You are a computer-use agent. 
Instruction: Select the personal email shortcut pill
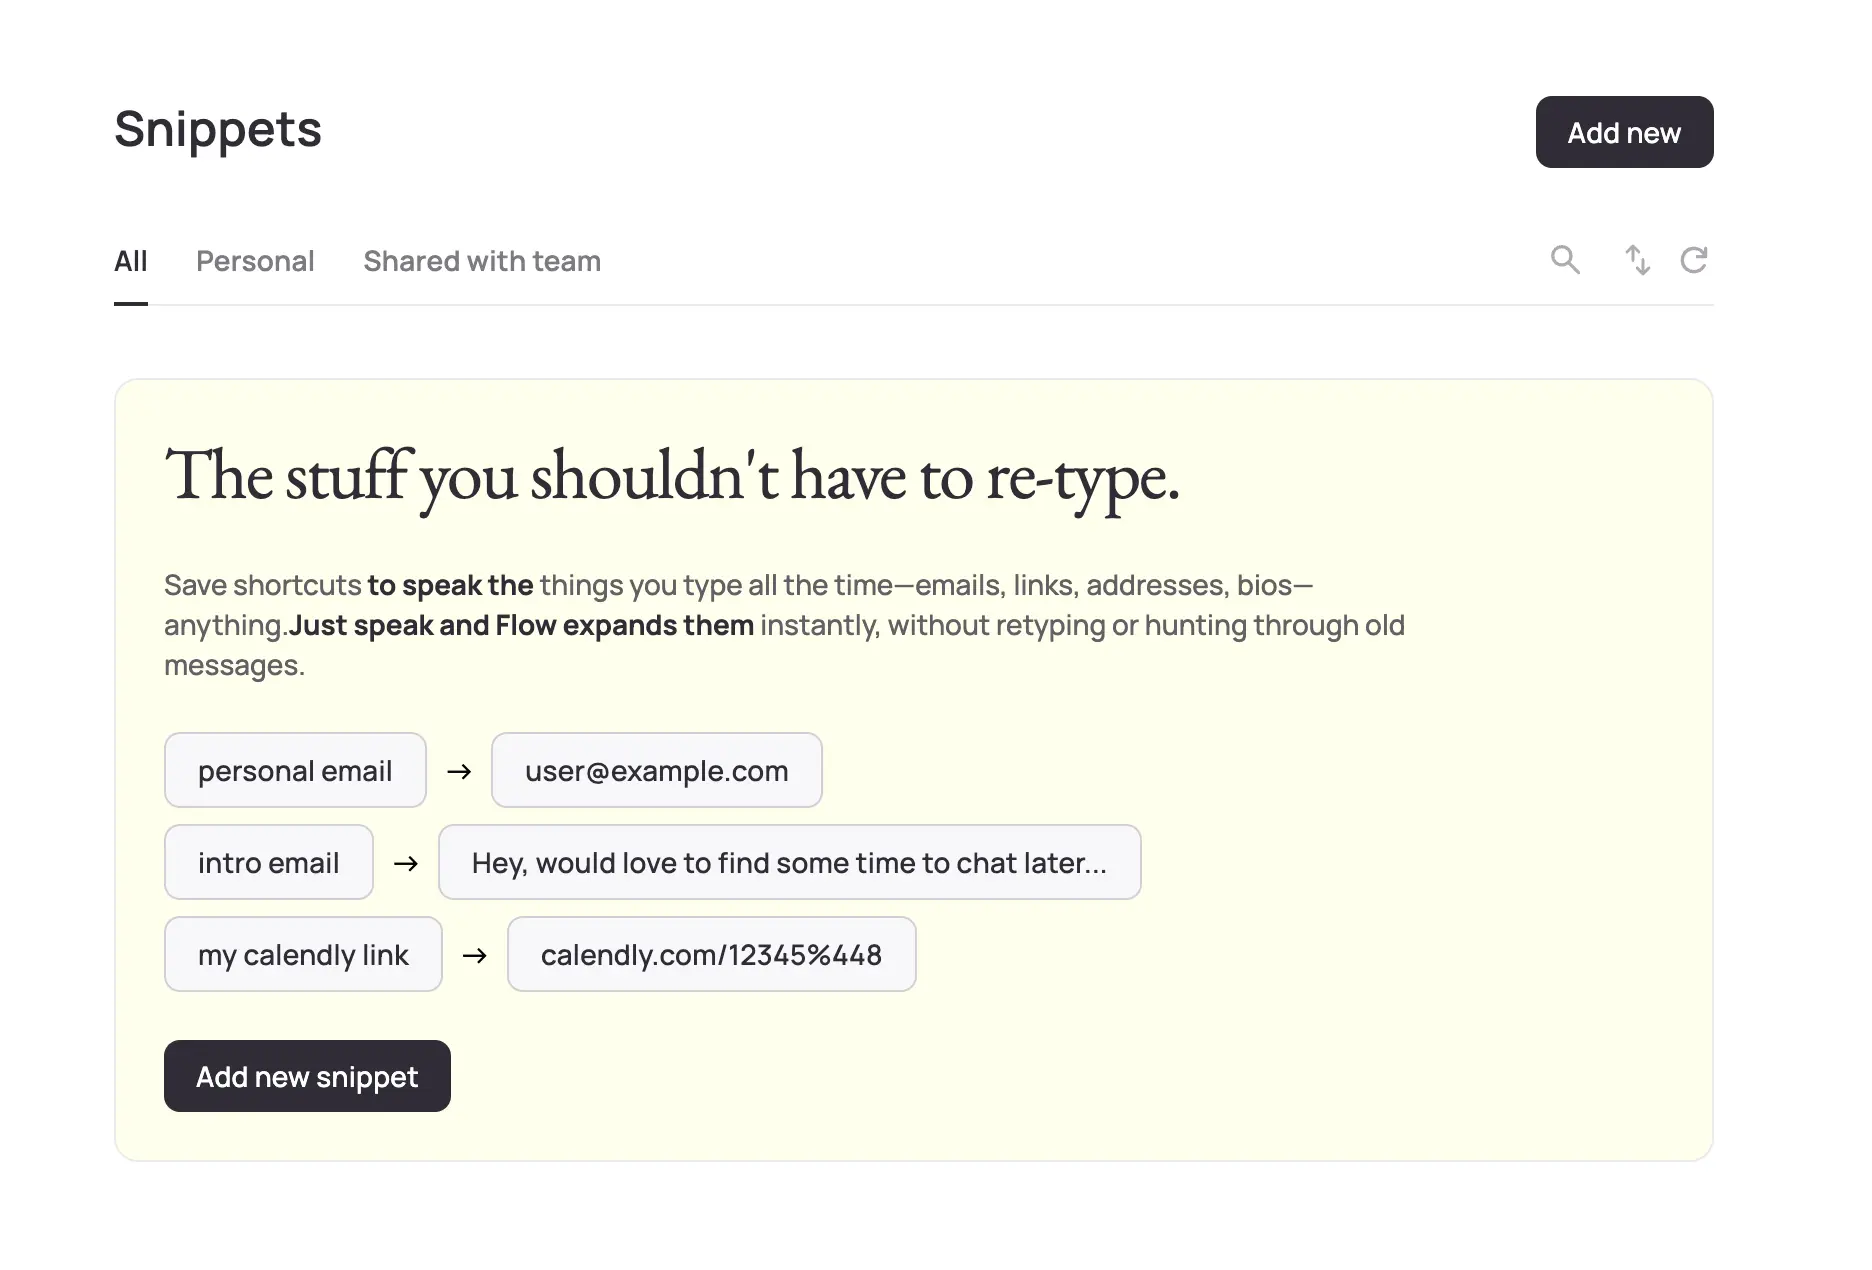tap(295, 770)
